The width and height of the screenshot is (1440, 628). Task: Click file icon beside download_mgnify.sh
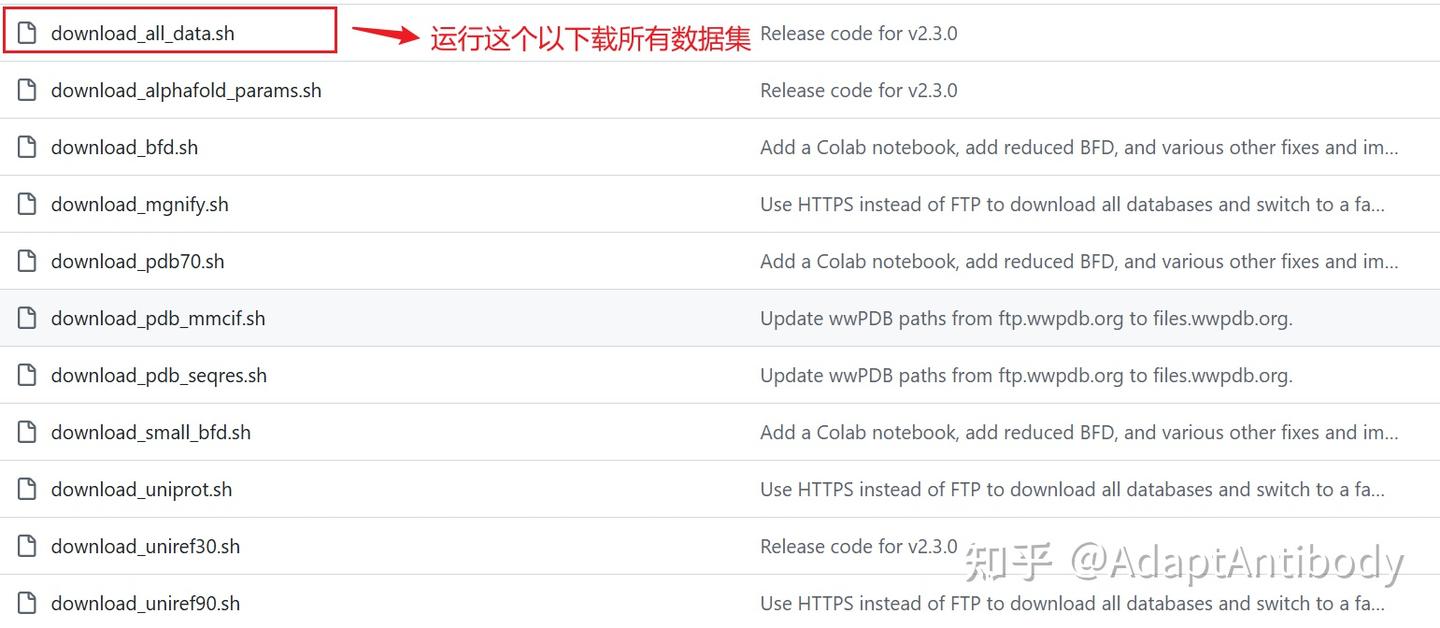[x=27, y=204]
